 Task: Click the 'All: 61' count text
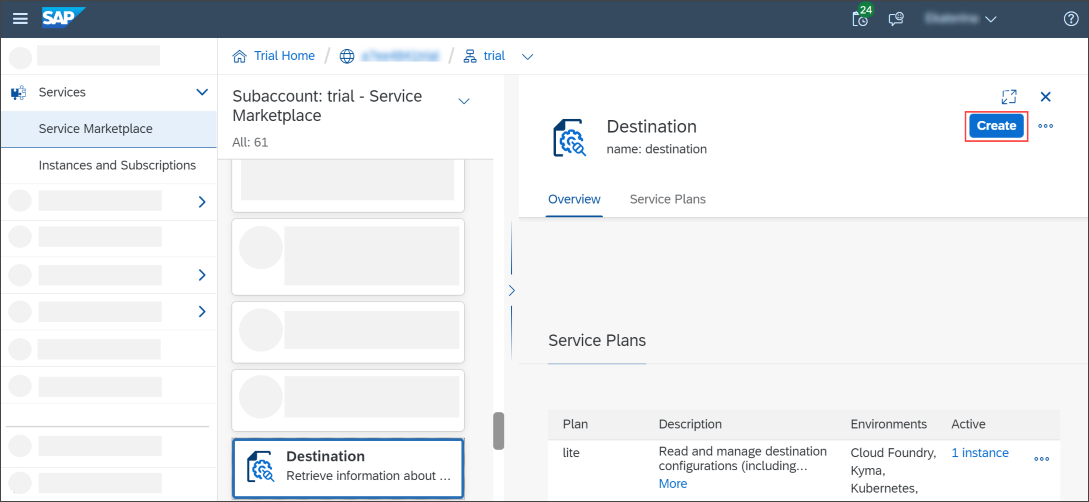[250, 142]
